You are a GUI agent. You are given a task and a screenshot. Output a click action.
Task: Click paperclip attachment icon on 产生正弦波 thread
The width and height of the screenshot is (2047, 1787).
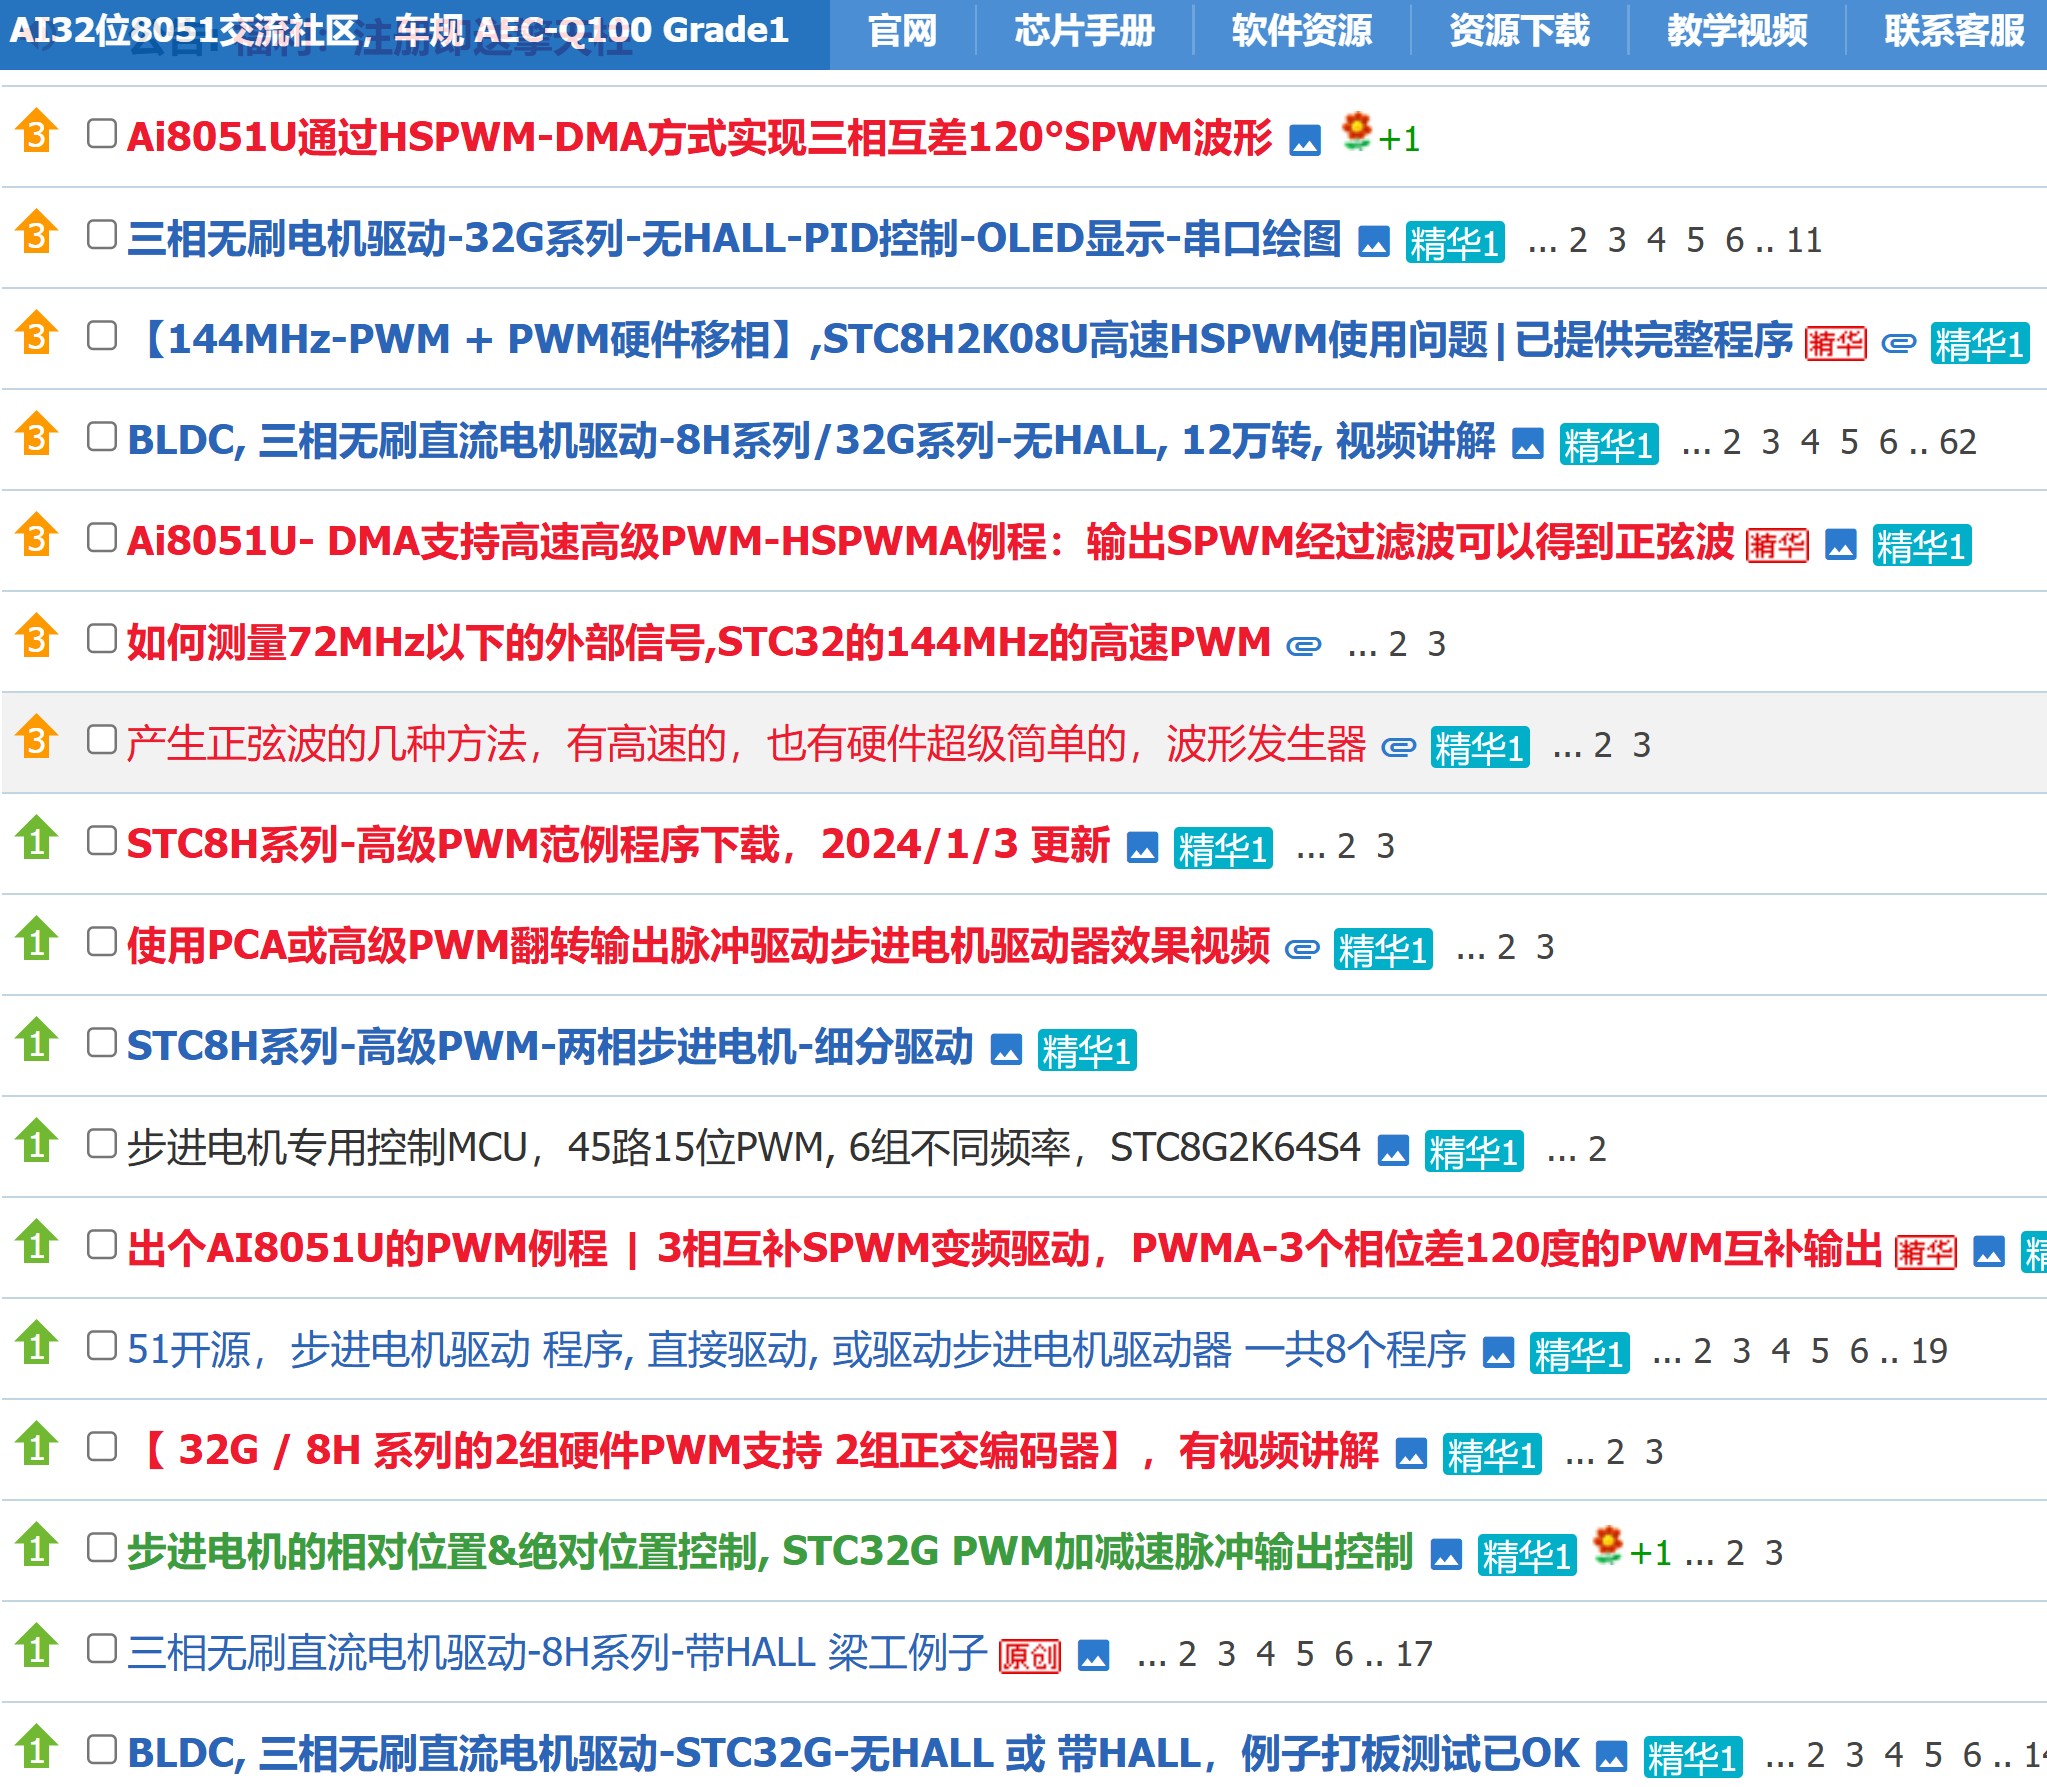(x=1398, y=747)
